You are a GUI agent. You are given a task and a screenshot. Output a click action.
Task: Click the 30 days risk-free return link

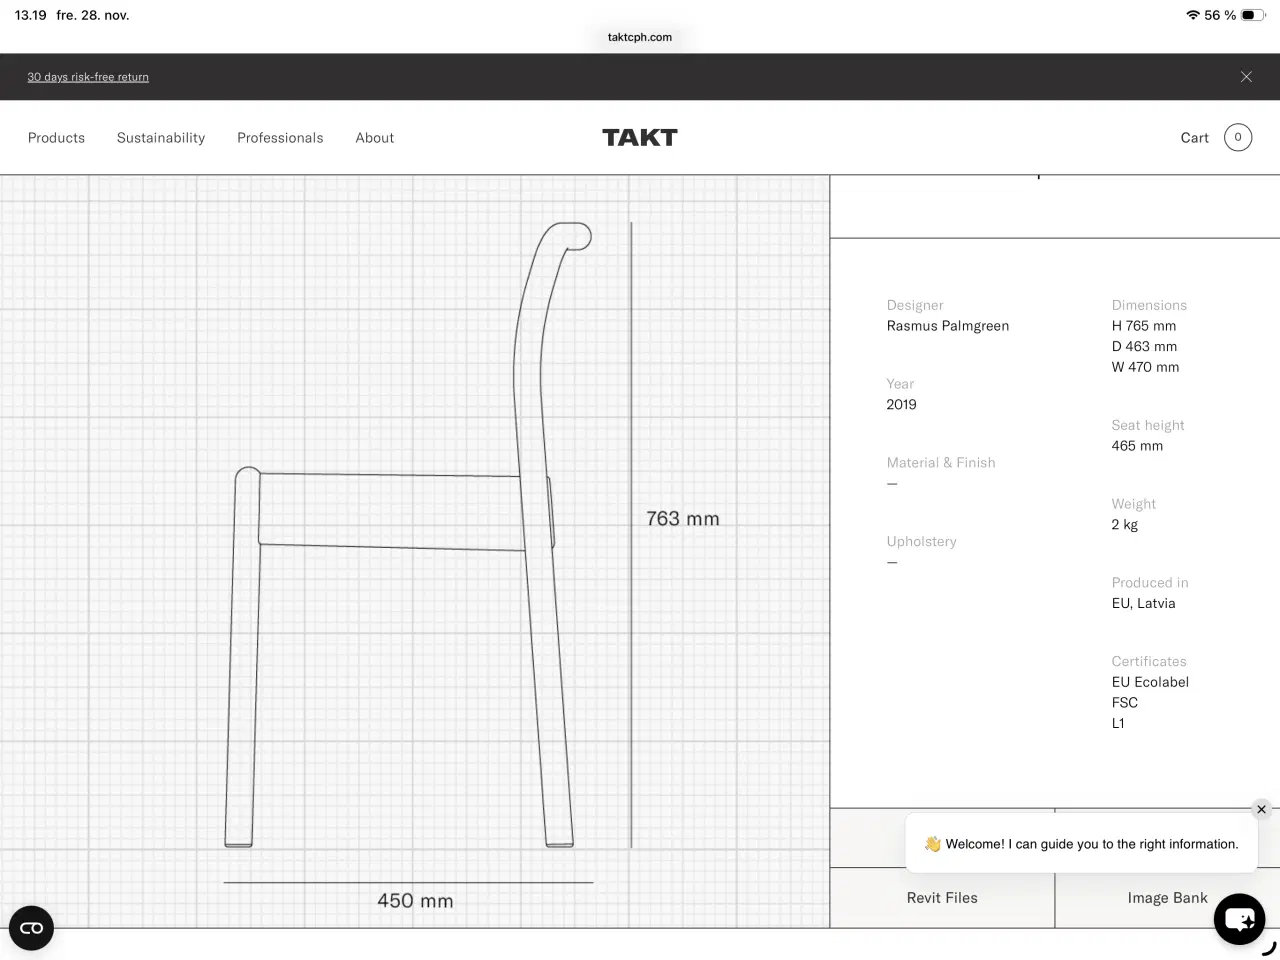88,76
